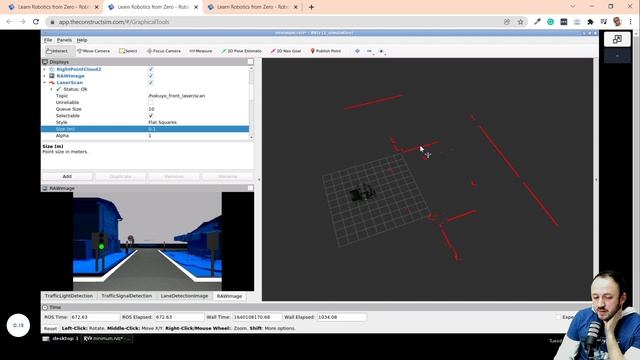This screenshot has height=360, width=640.
Task: Select the 2D Pose Estimate tool
Action: pyautogui.click(x=241, y=51)
